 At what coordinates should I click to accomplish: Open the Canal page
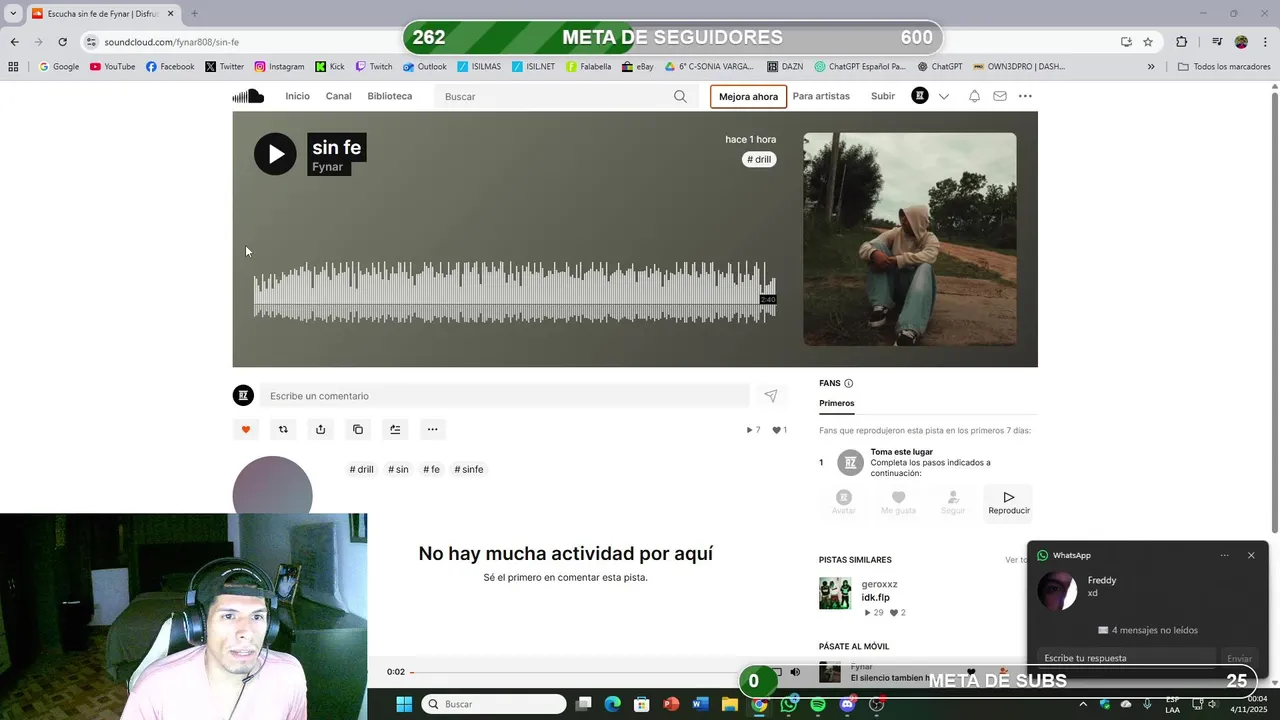338,96
